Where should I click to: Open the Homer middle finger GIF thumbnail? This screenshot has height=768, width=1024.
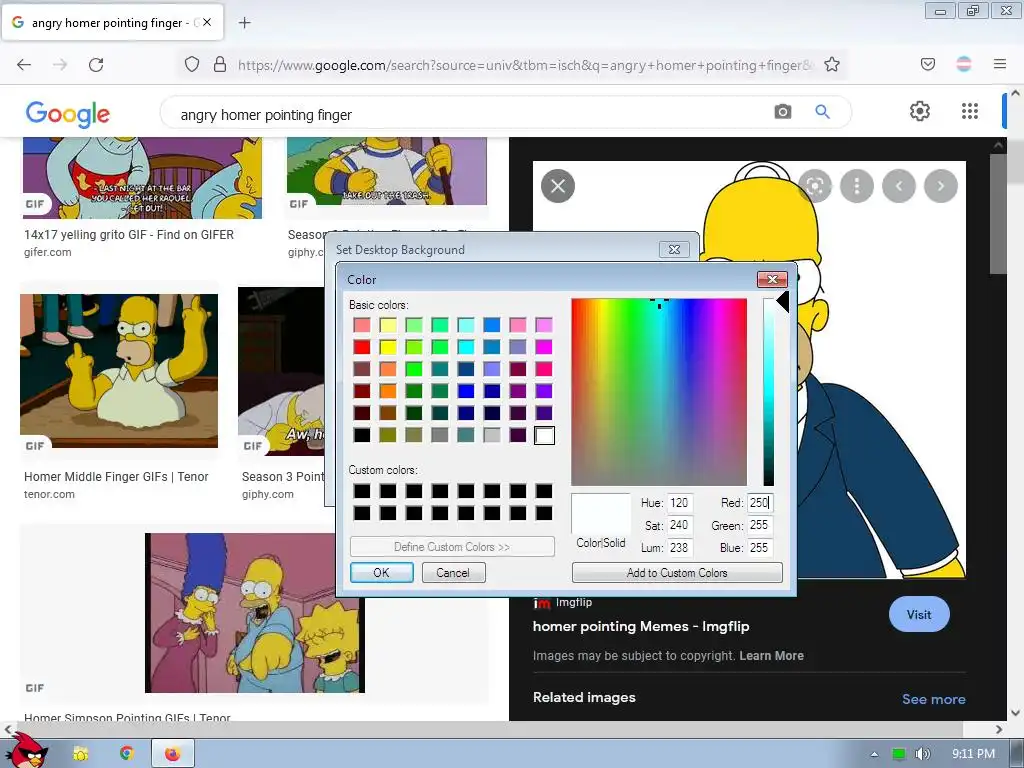(119, 370)
